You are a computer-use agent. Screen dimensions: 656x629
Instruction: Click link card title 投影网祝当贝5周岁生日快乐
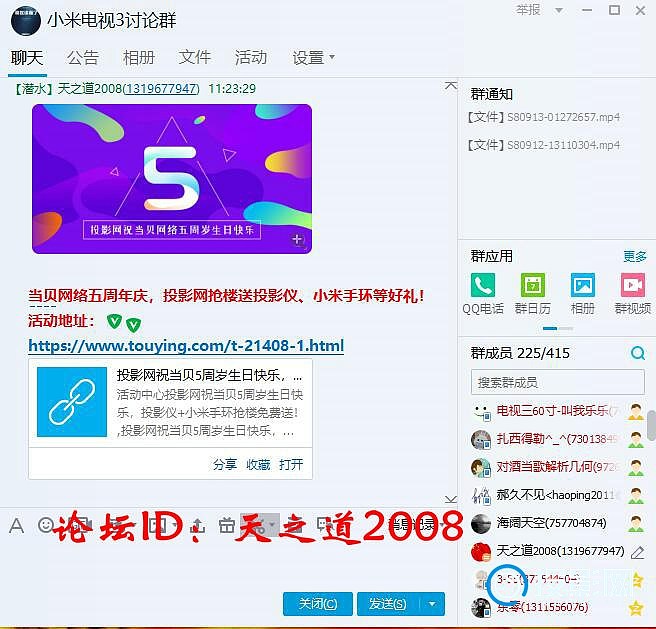point(209,375)
